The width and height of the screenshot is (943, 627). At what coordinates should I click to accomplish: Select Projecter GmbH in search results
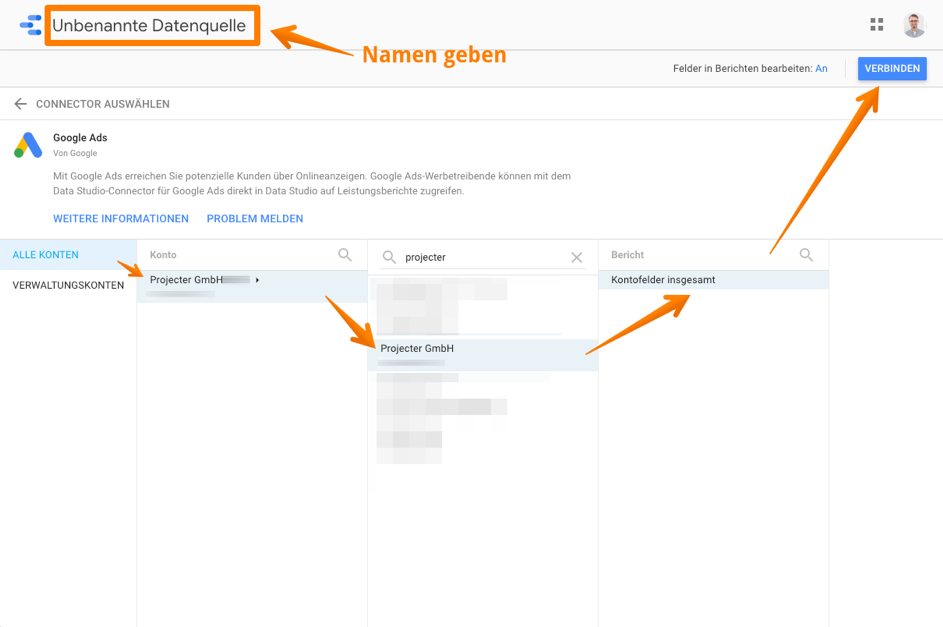[483, 355]
